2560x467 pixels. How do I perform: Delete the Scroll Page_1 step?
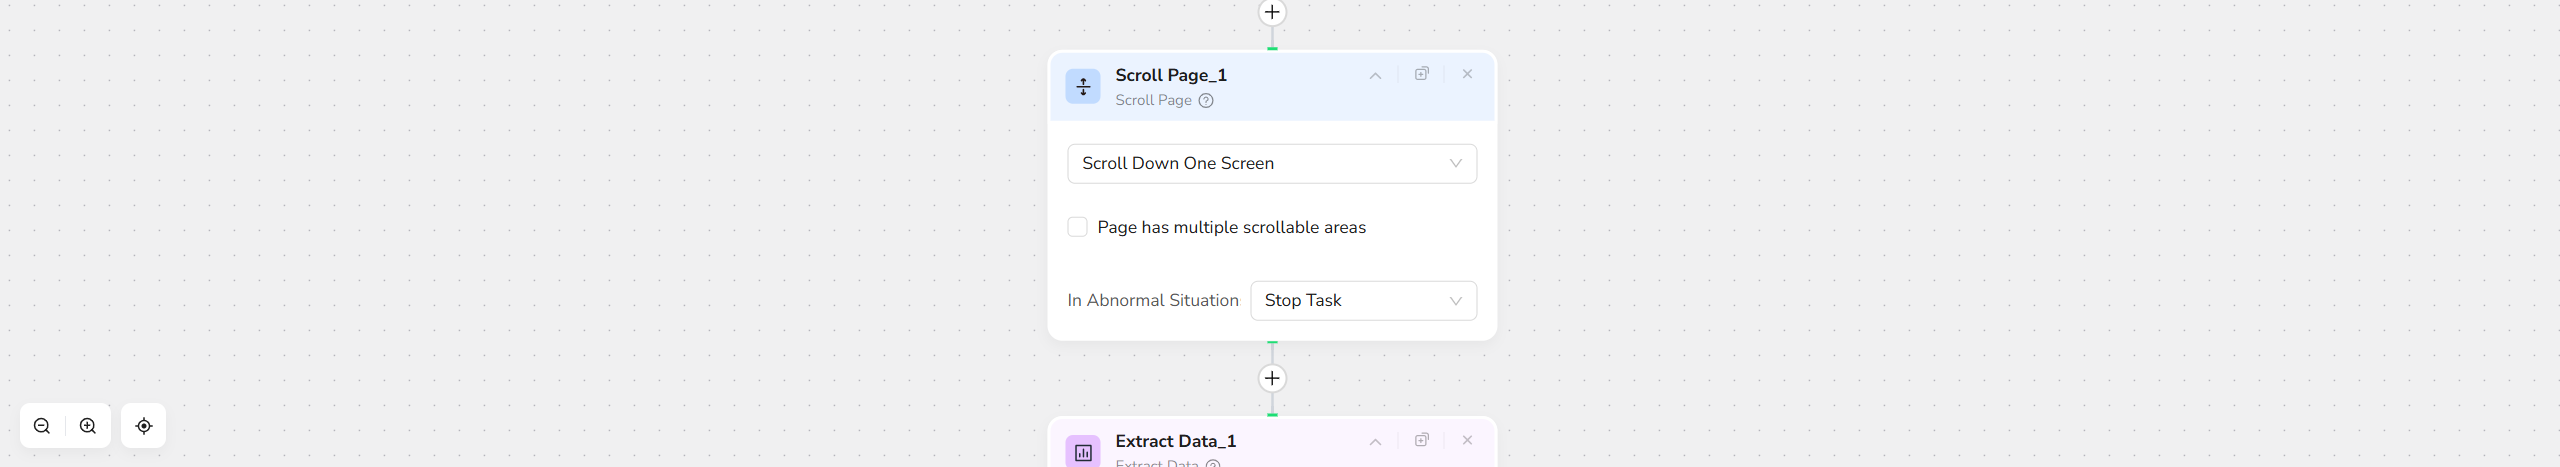click(x=1467, y=74)
